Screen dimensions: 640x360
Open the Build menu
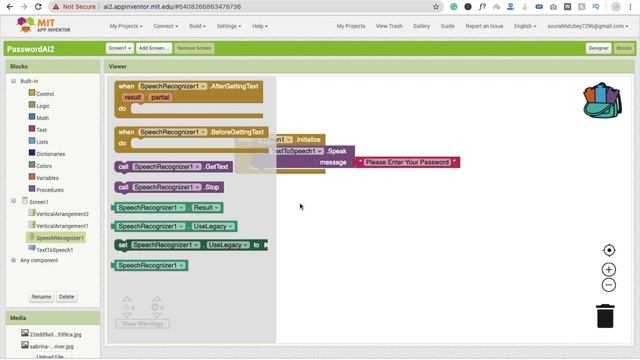tap(197, 26)
